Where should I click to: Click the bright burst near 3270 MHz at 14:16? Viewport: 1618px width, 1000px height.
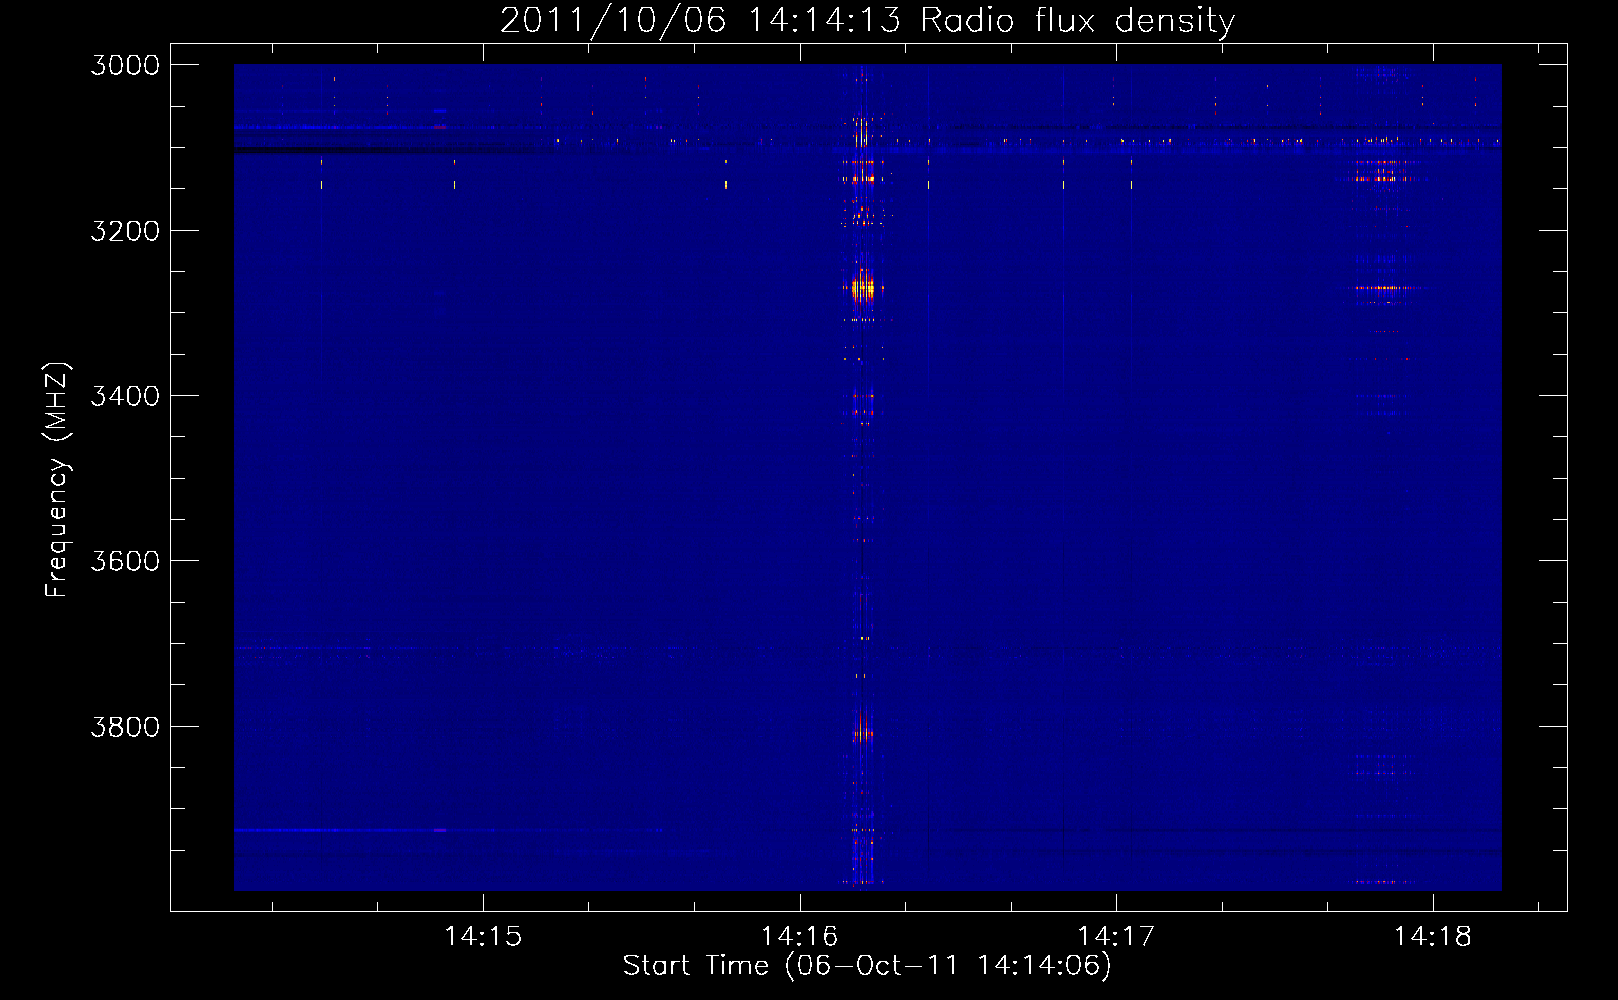(862, 289)
